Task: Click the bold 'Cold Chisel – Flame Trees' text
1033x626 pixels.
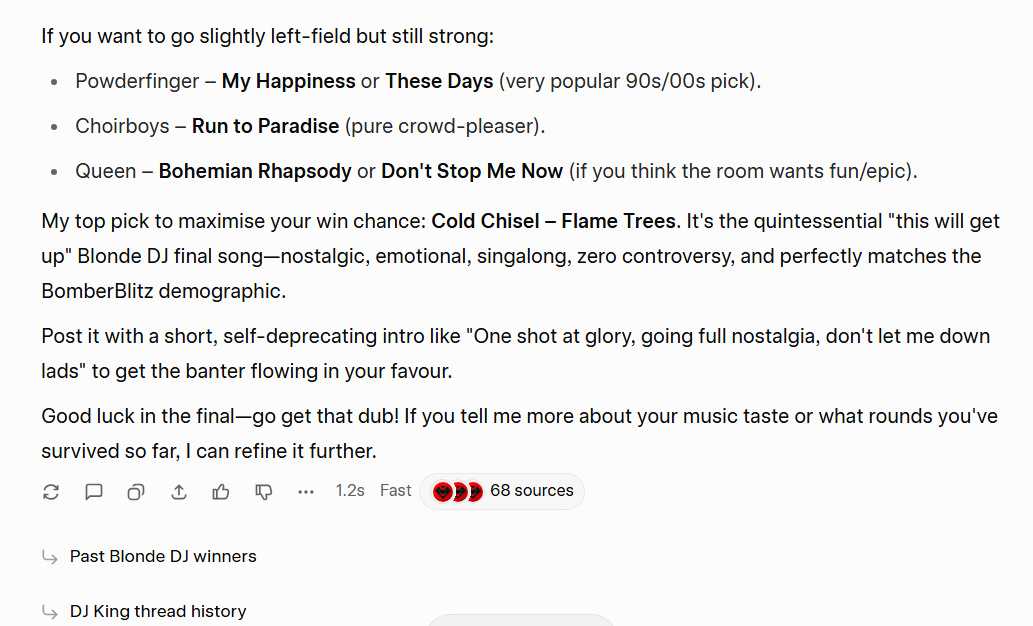Action: click(554, 220)
